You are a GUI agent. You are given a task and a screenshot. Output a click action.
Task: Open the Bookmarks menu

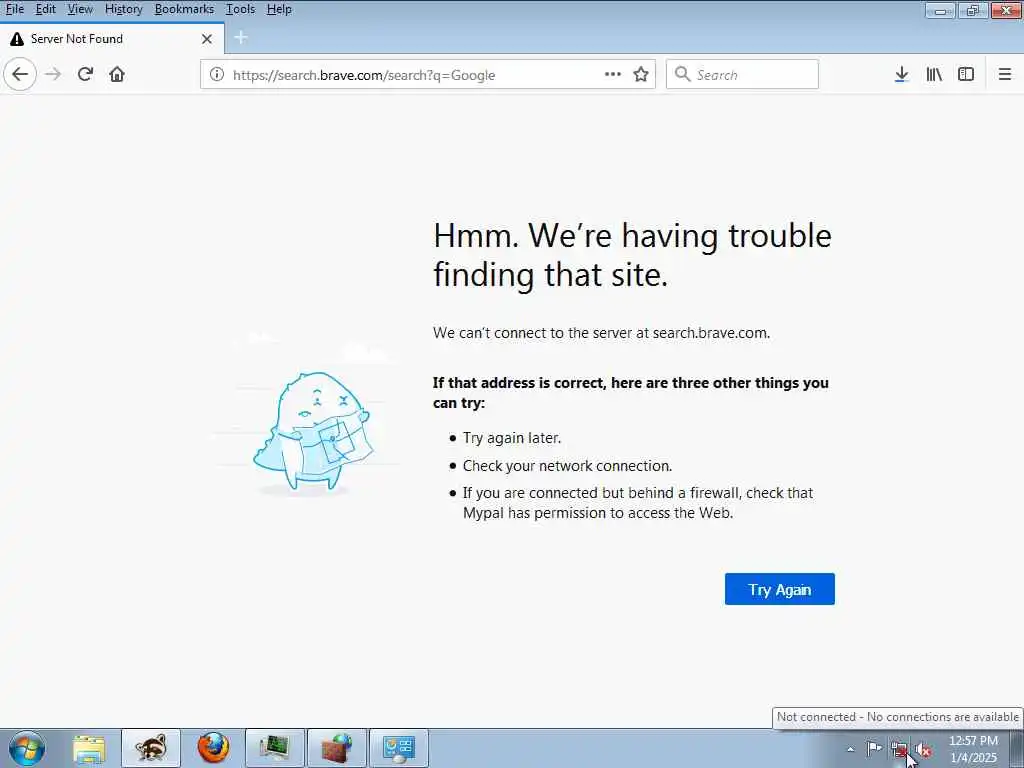pyautogui.click(x=184, y=9)
